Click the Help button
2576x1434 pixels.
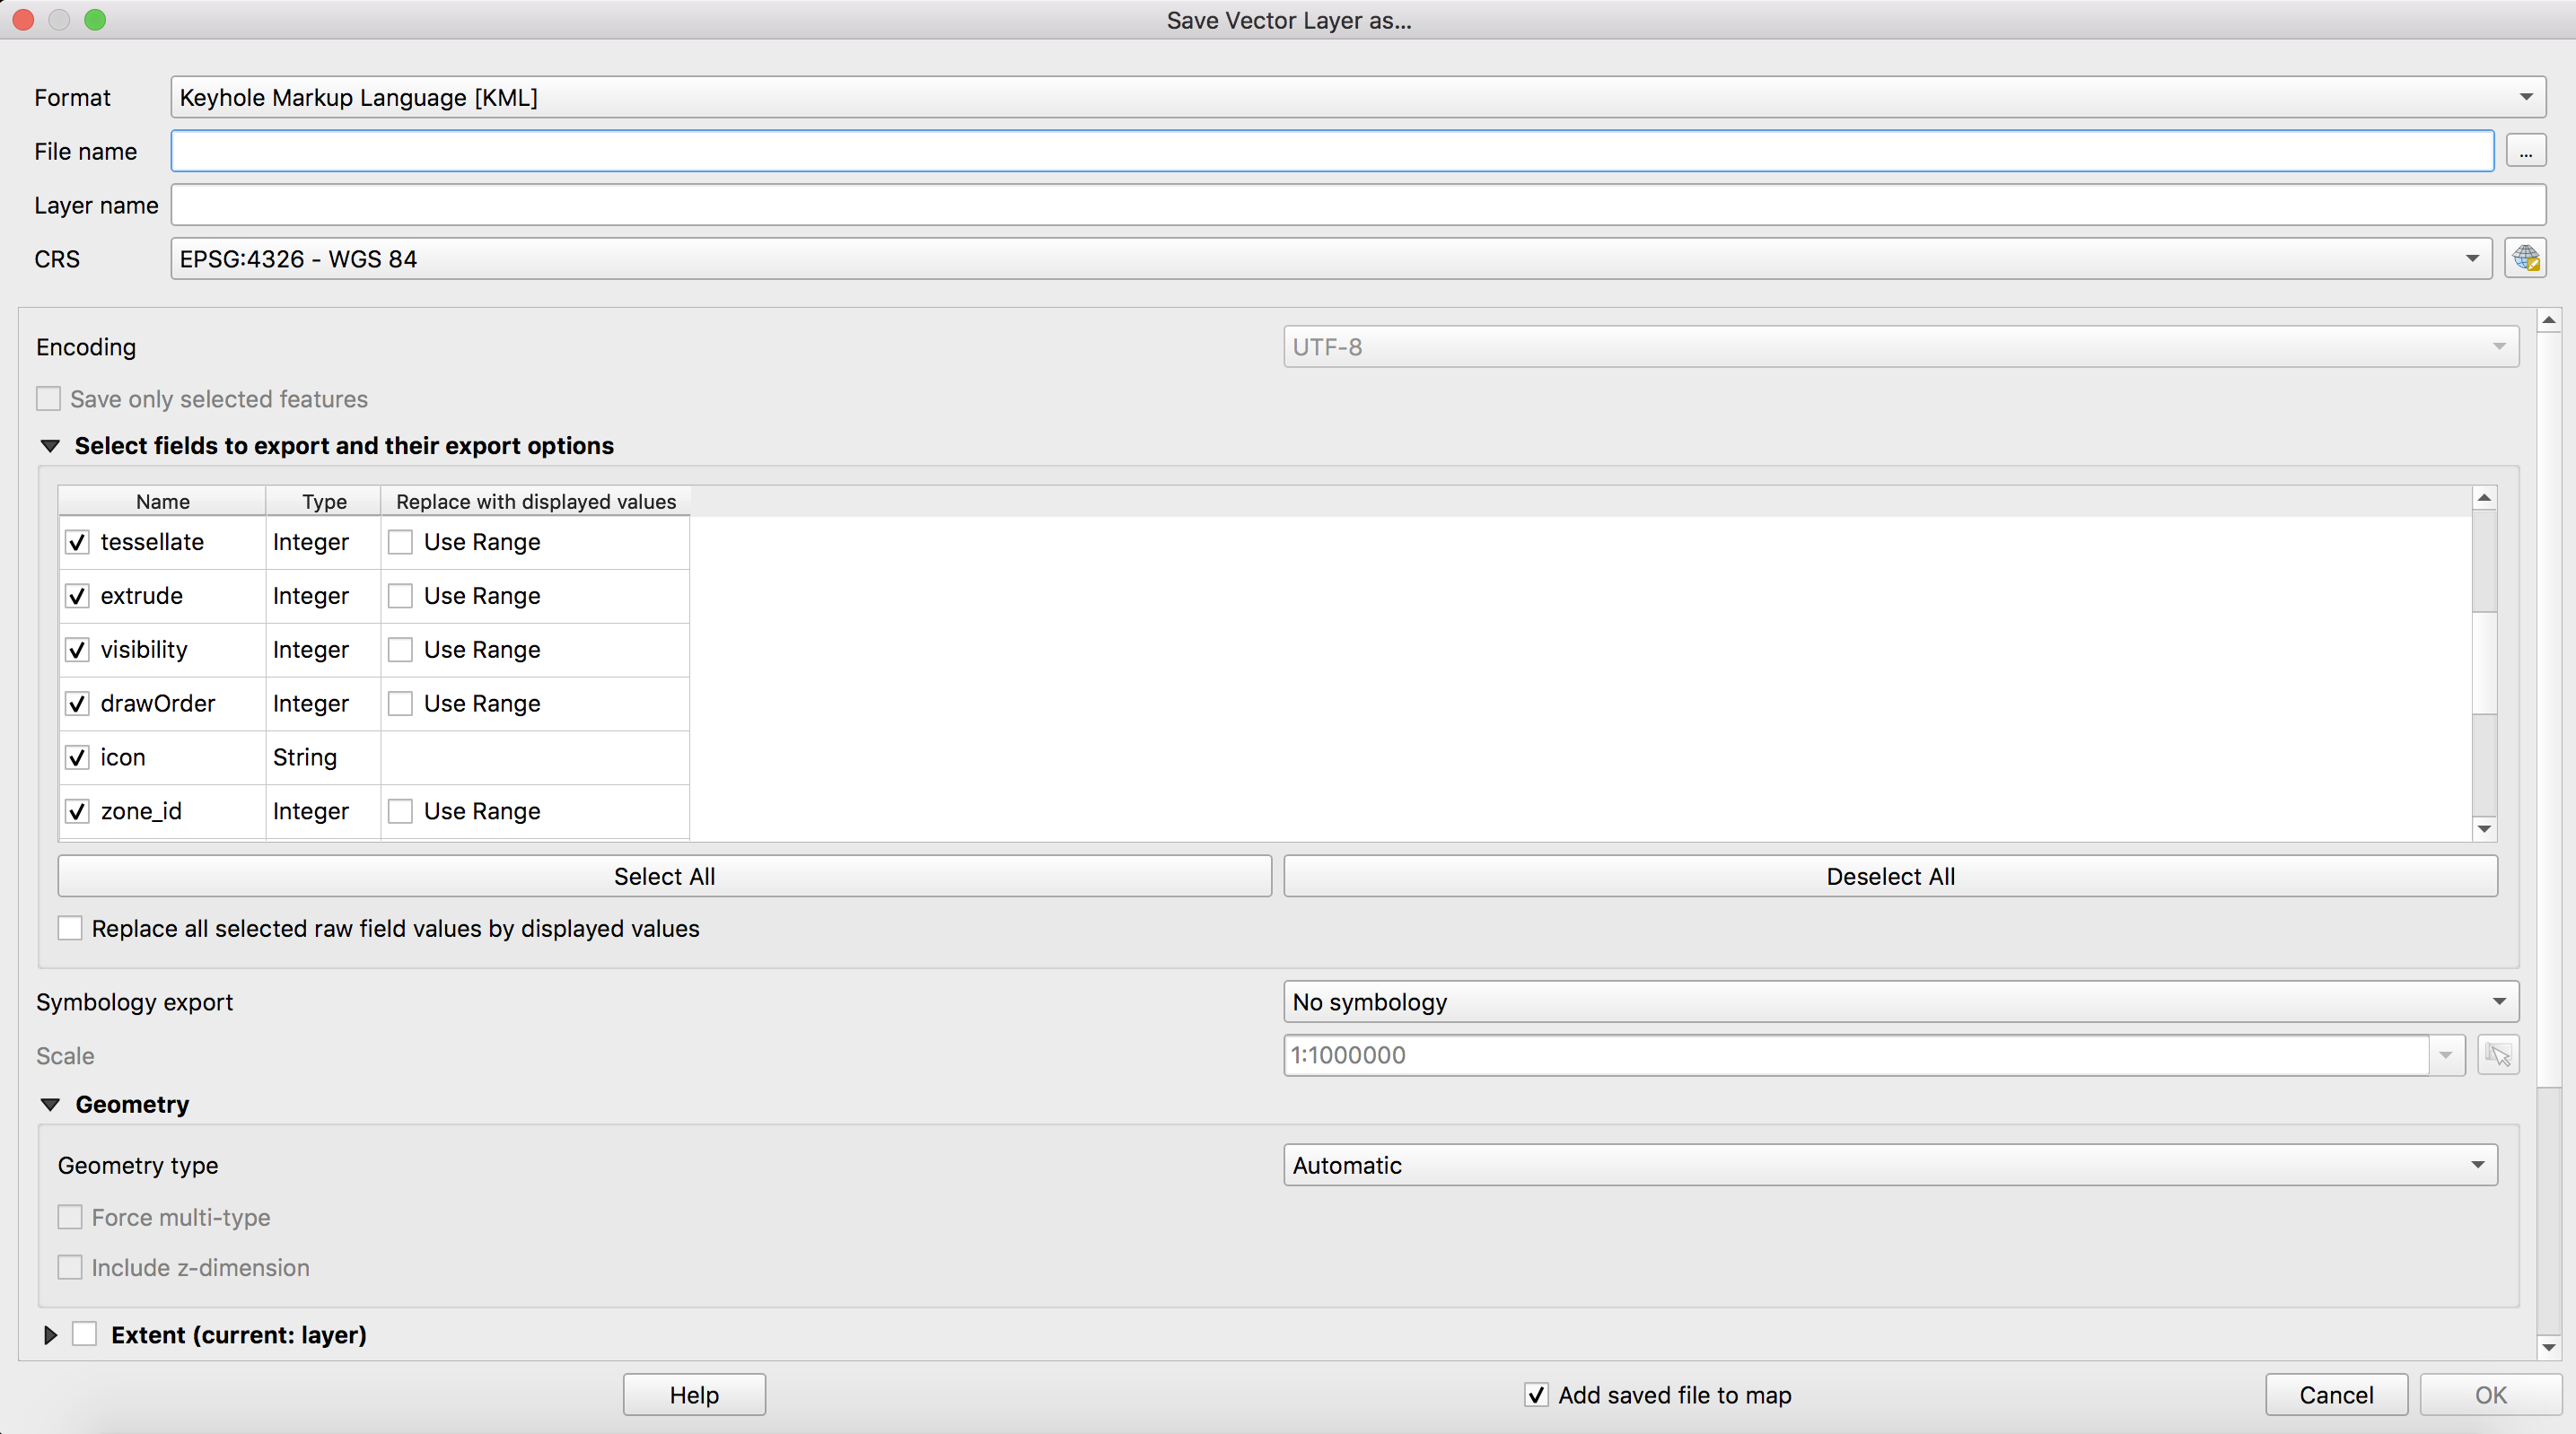click(694, 1395)
